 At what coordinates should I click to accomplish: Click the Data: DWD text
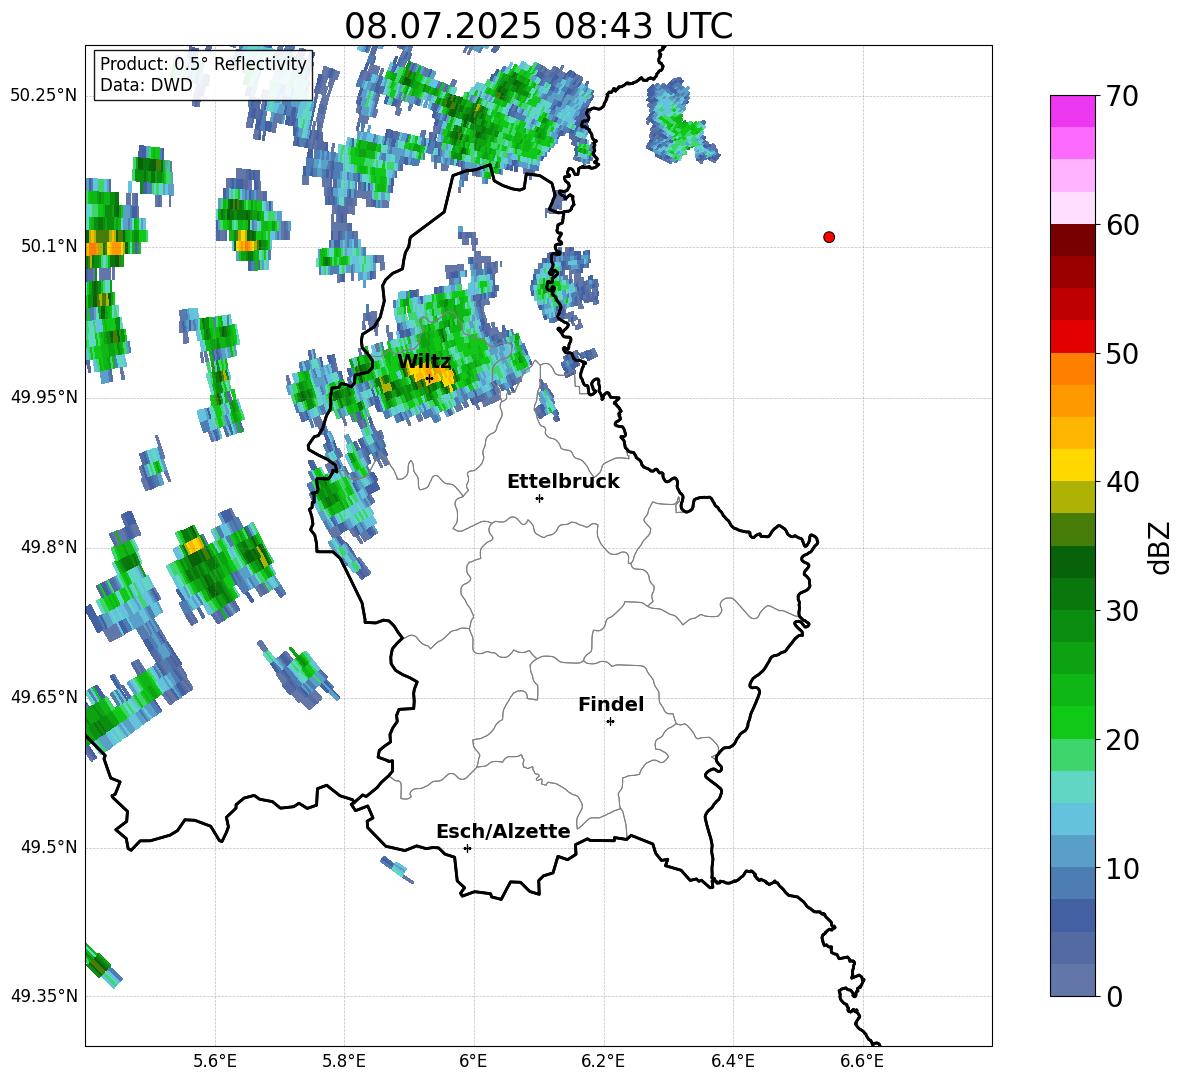tap(146, 85)
